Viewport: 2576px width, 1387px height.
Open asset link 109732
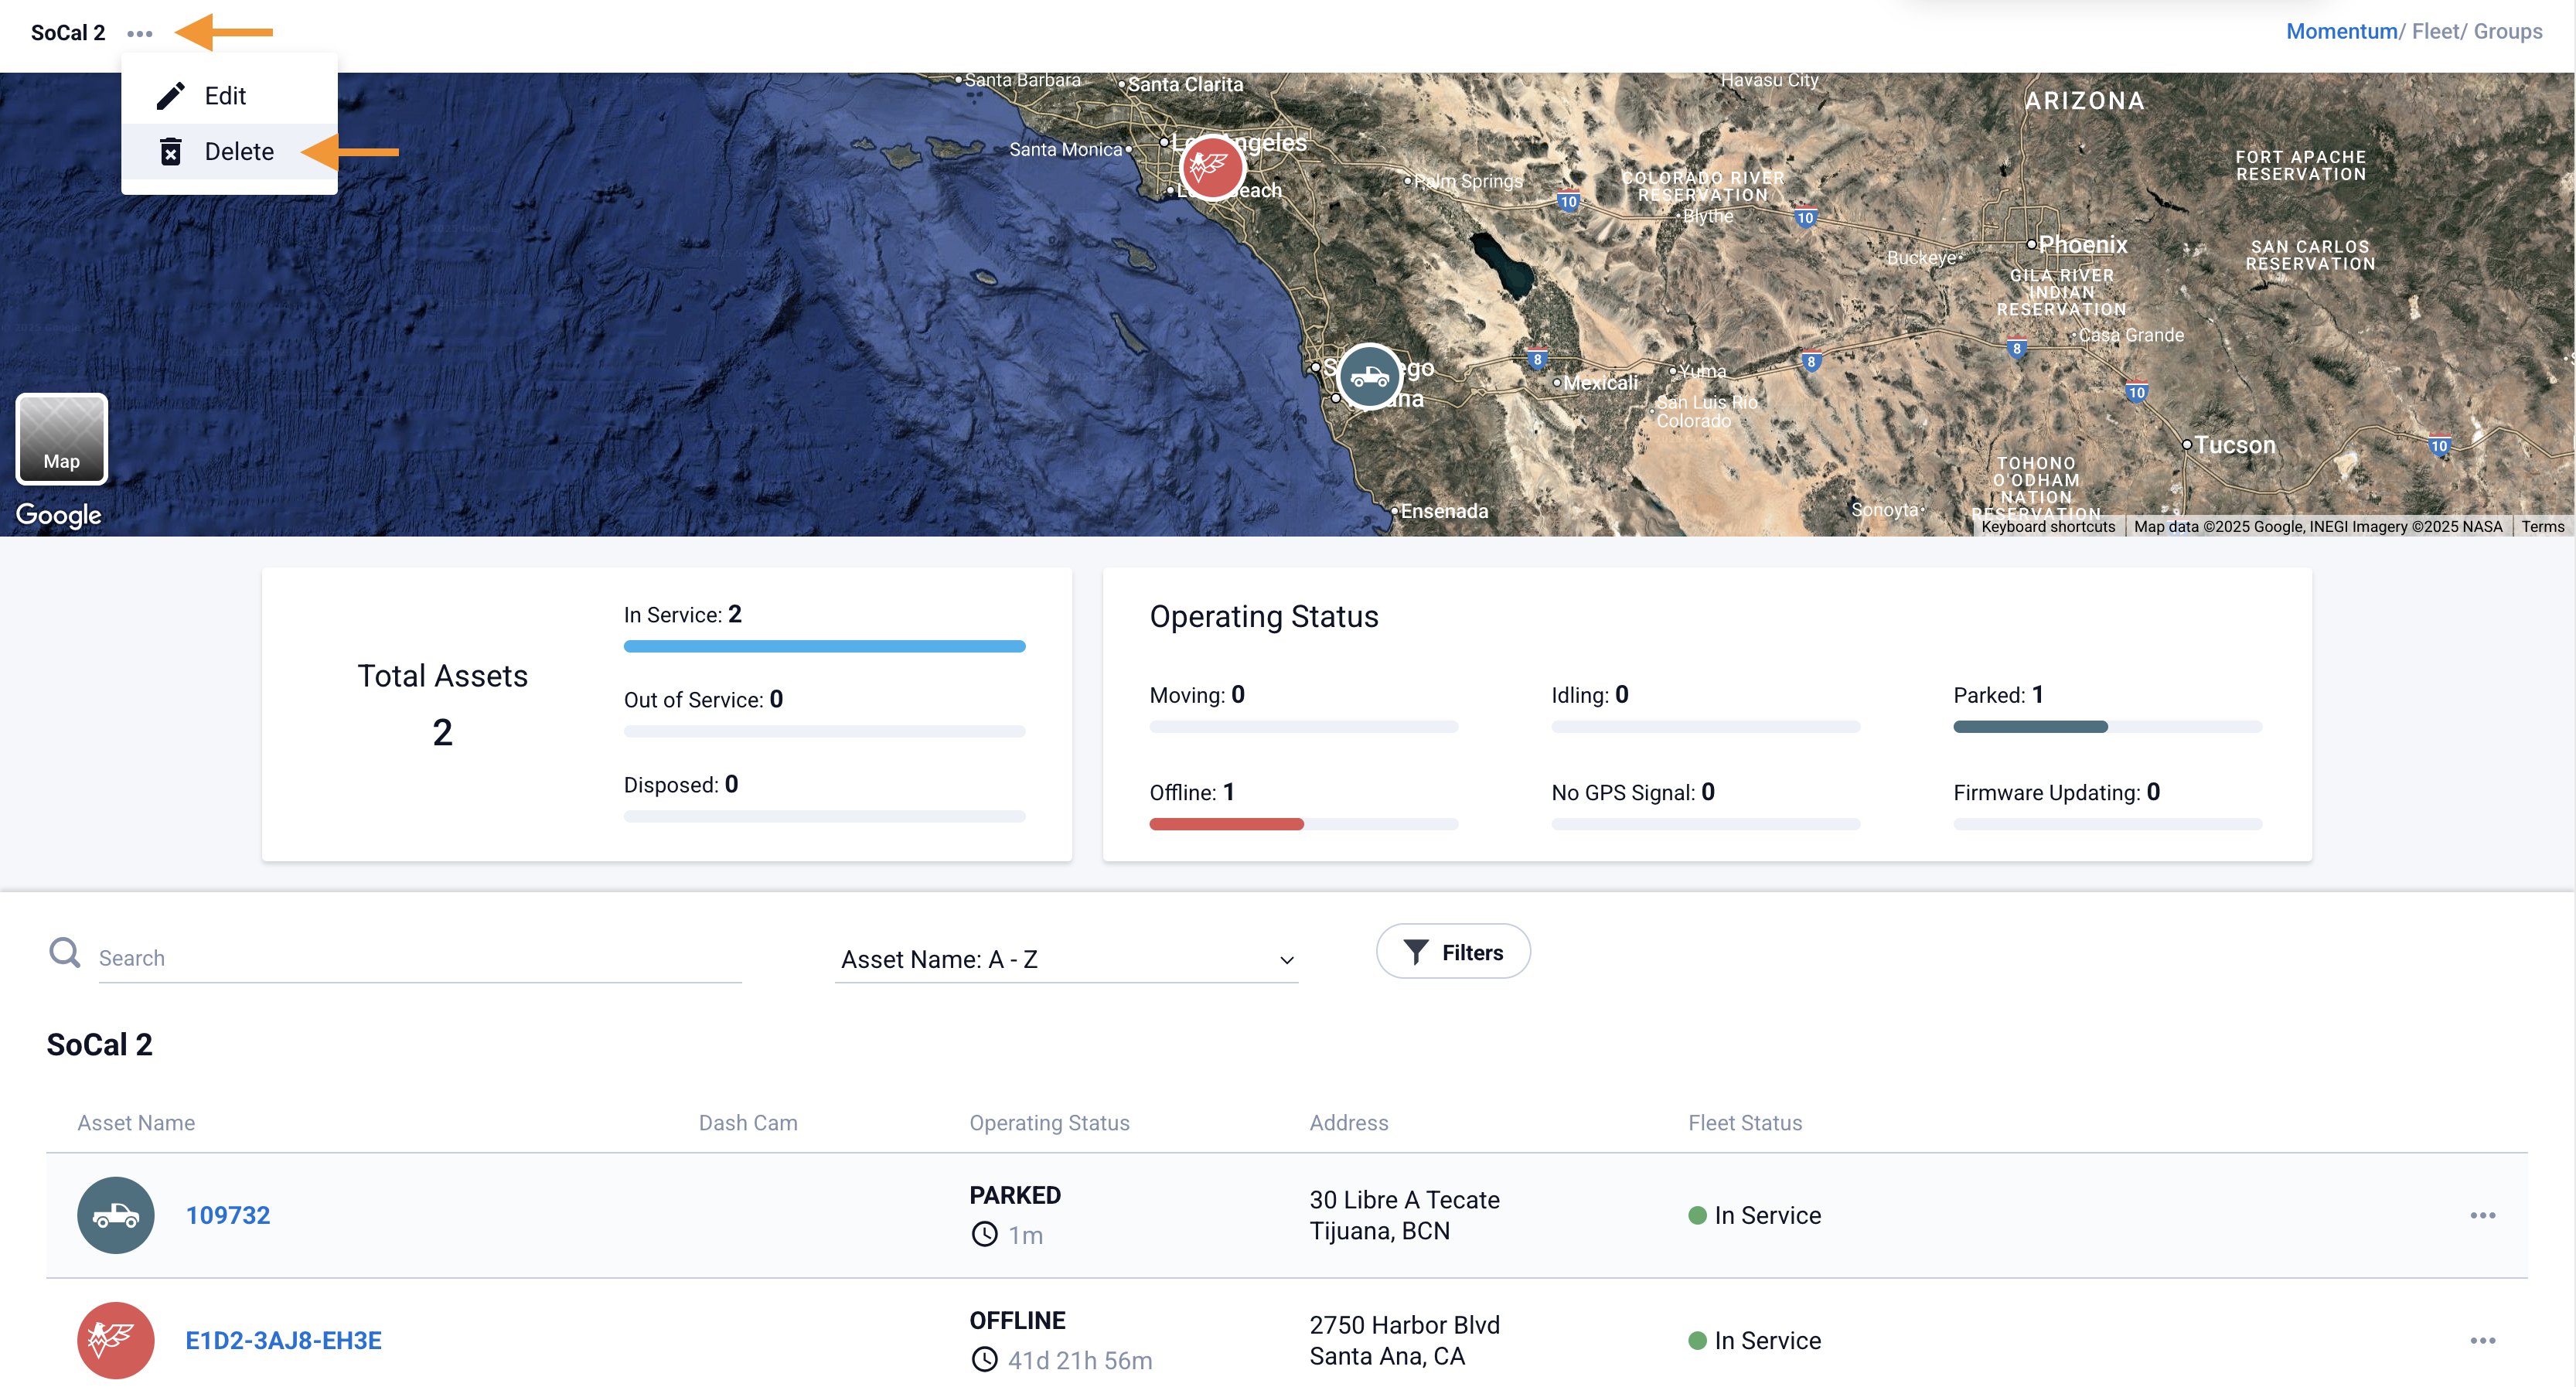228,1214
